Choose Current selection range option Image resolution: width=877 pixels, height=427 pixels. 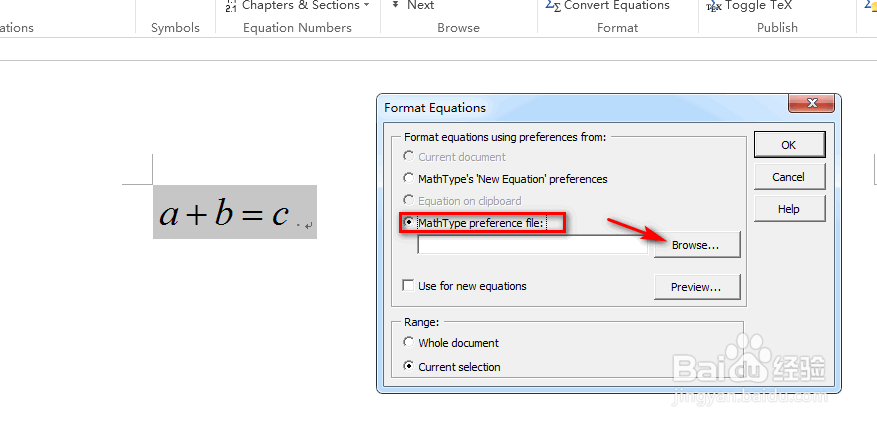[x=409, y=367]
